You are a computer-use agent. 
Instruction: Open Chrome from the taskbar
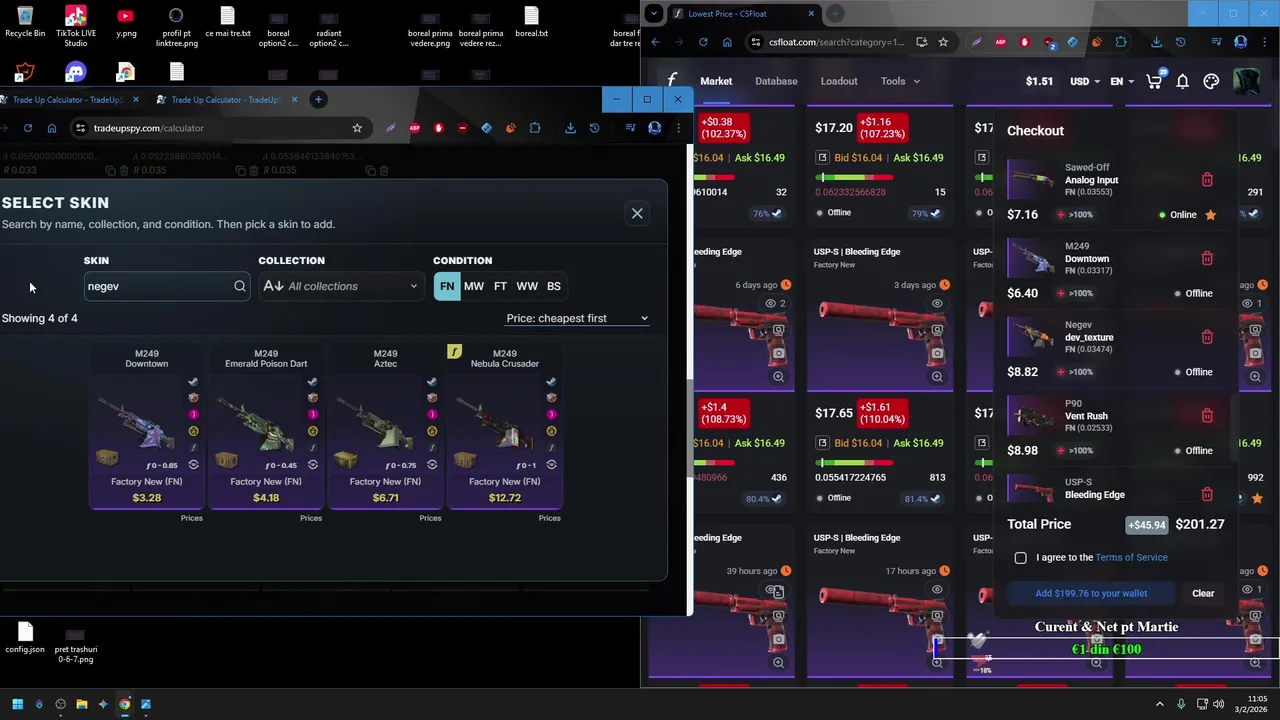124,704
